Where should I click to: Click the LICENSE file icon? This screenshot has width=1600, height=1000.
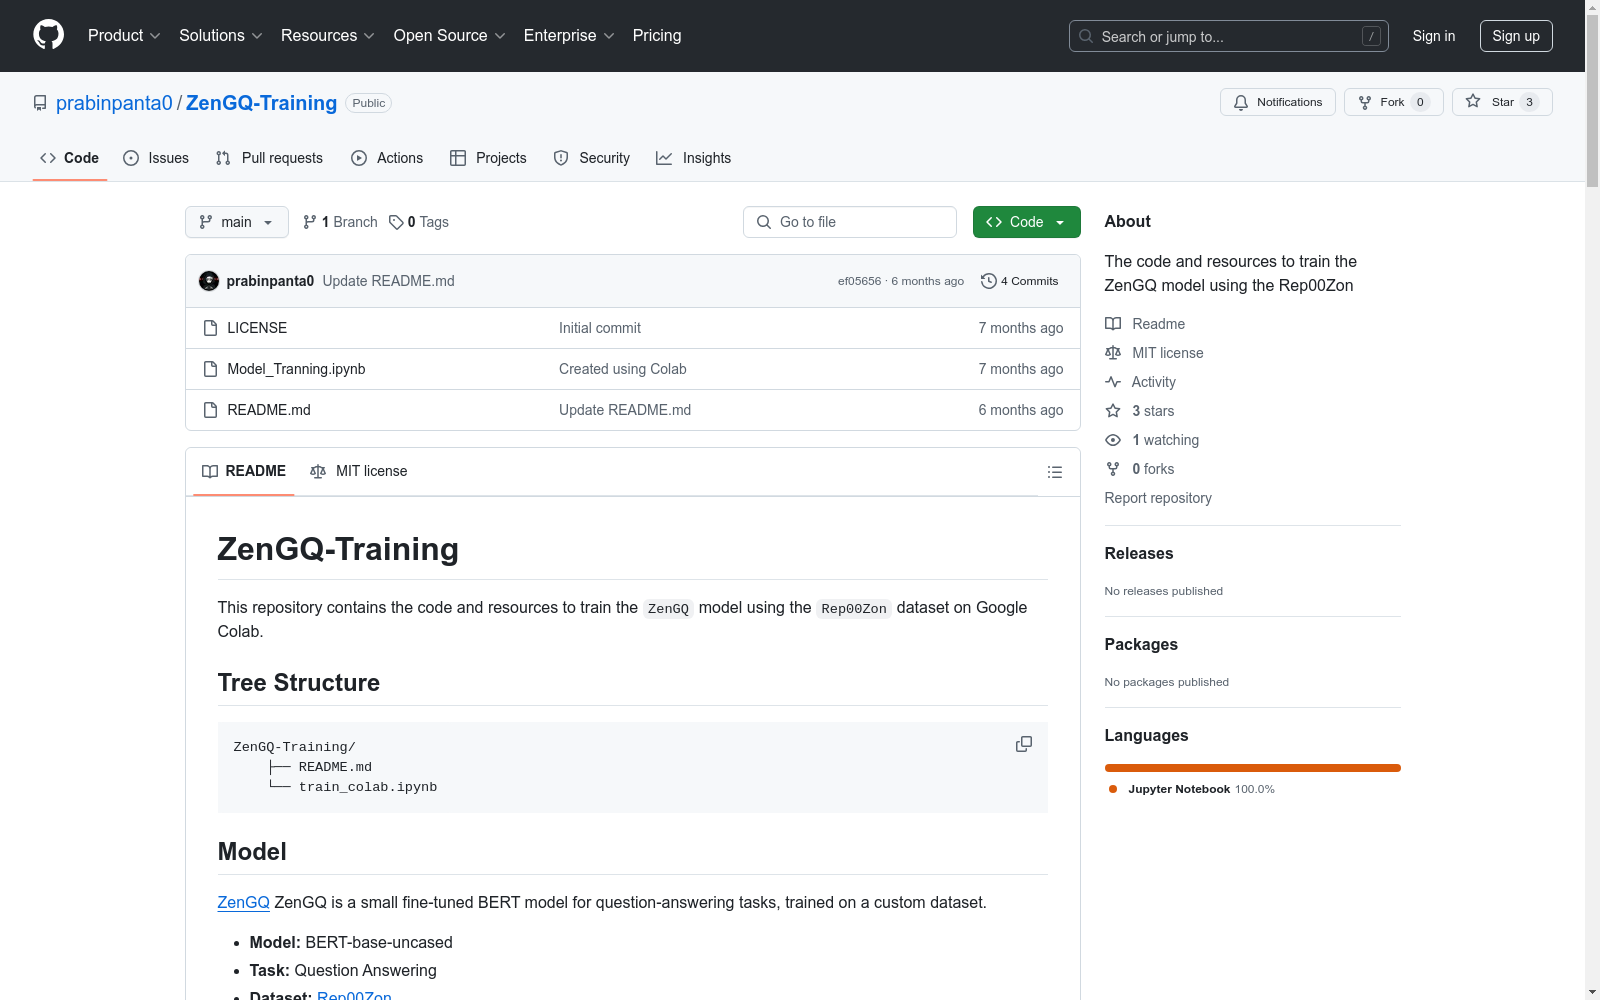[210, 328]
